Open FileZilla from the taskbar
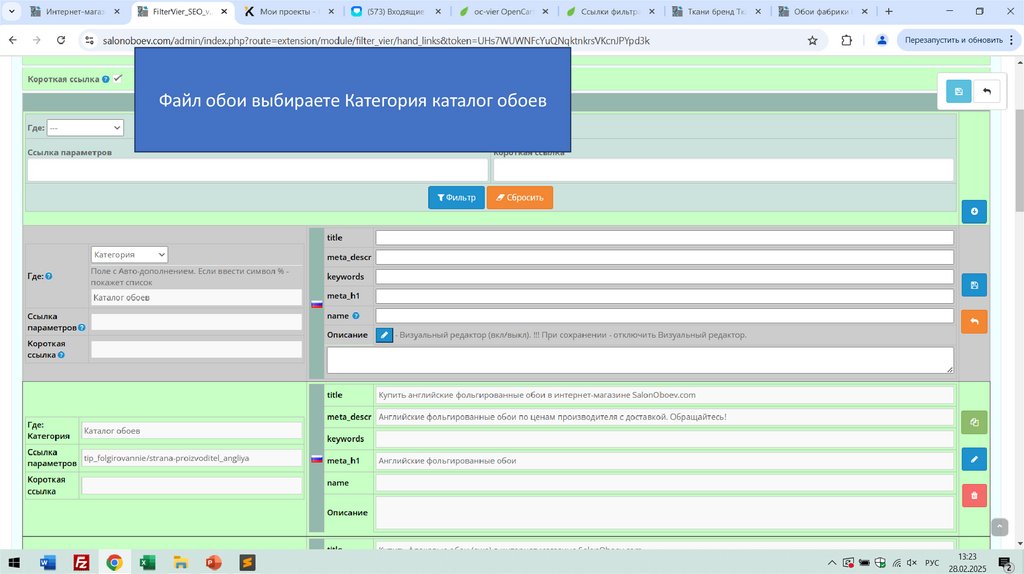 coord(81,562)
